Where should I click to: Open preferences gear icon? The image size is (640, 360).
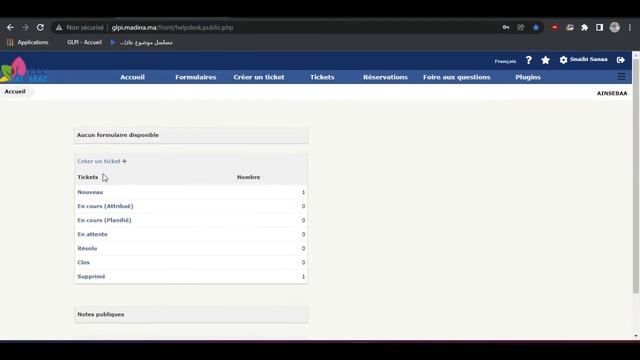point(563,60)
